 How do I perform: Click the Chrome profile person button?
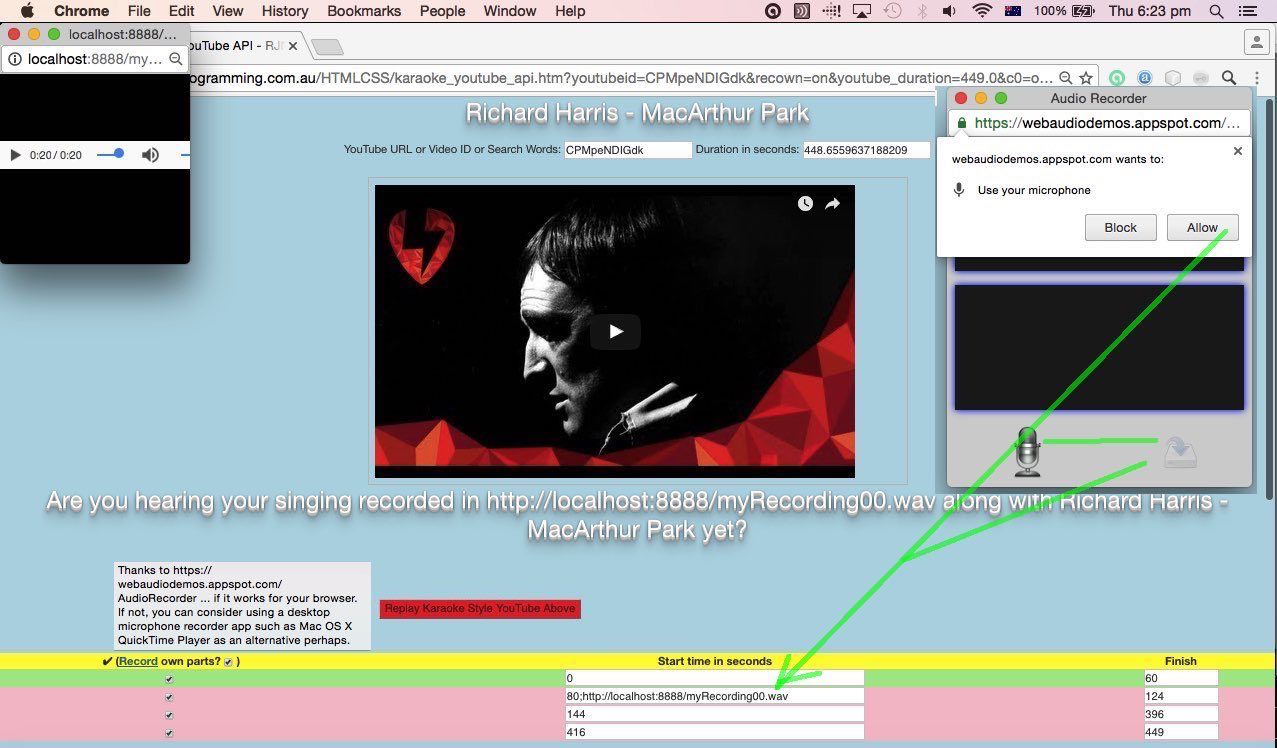1256,42
